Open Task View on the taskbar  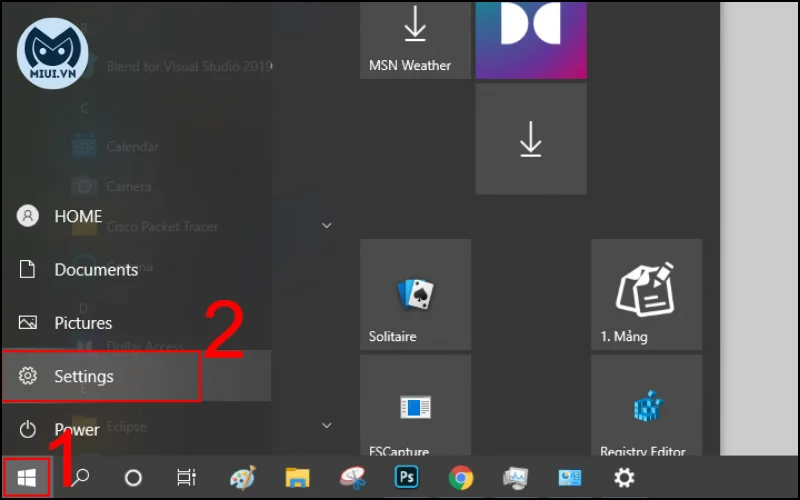coord(186,478)
